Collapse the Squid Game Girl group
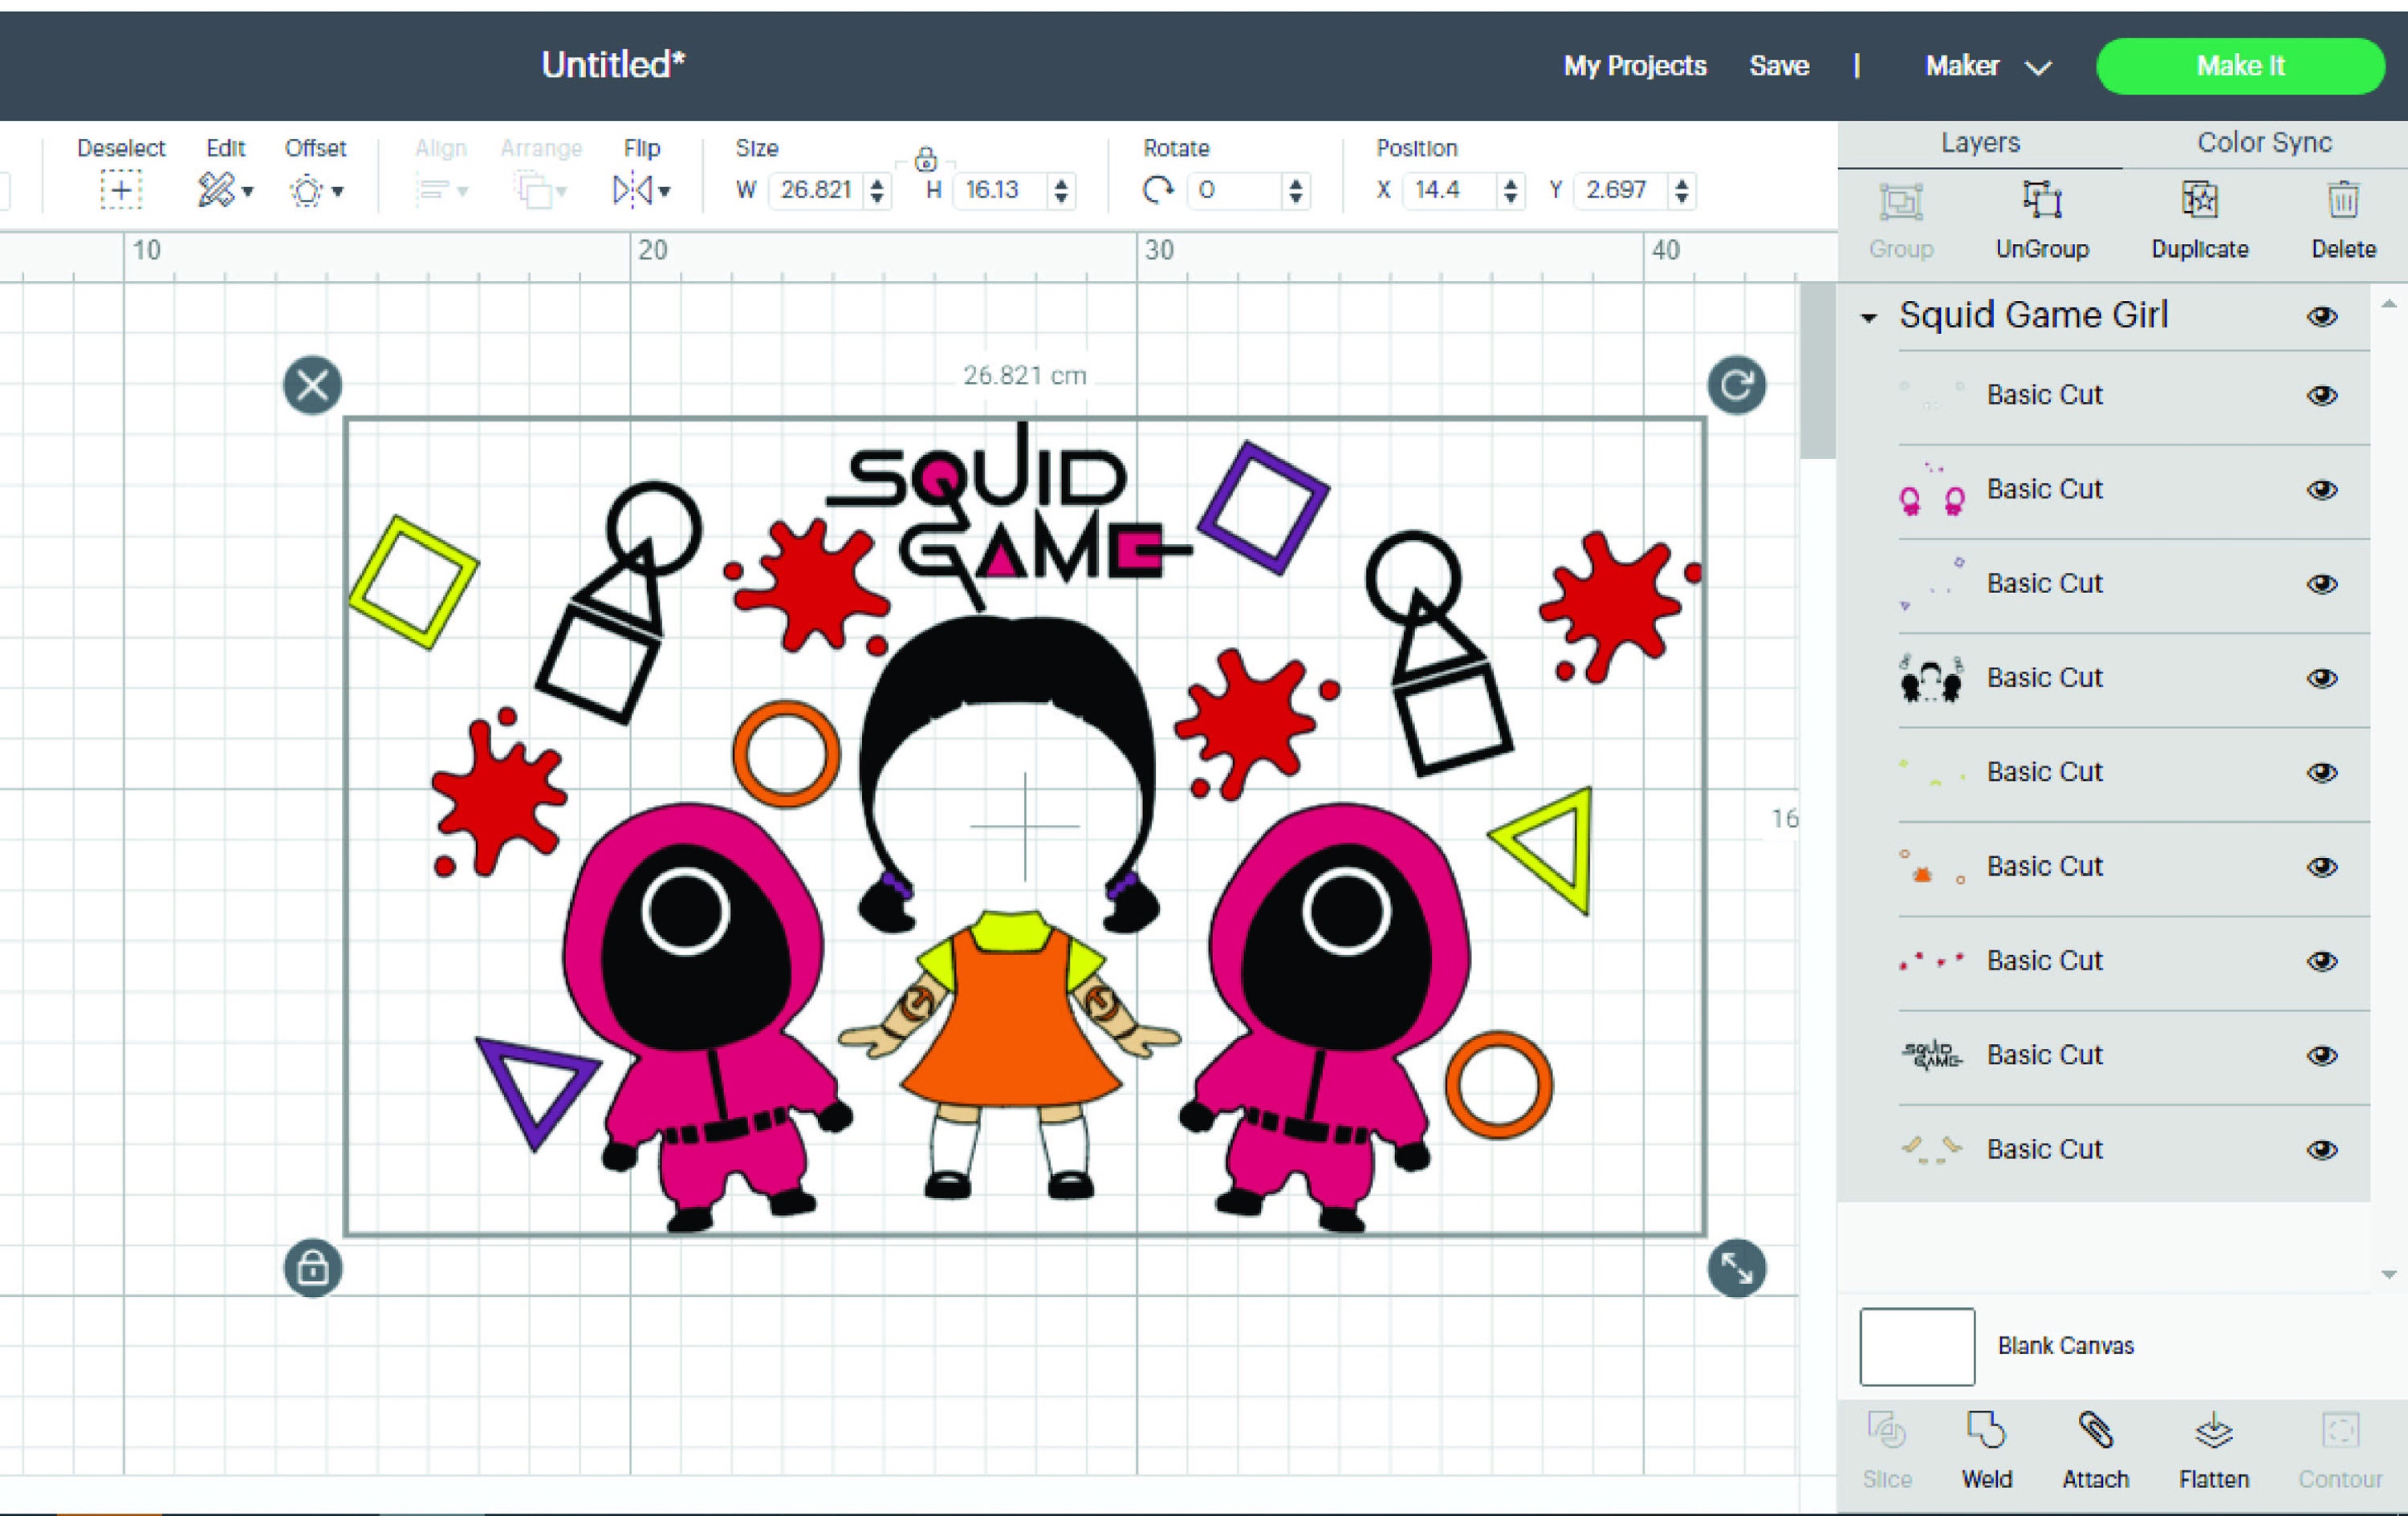The image size is (2408, 1516). point(1868,318)
